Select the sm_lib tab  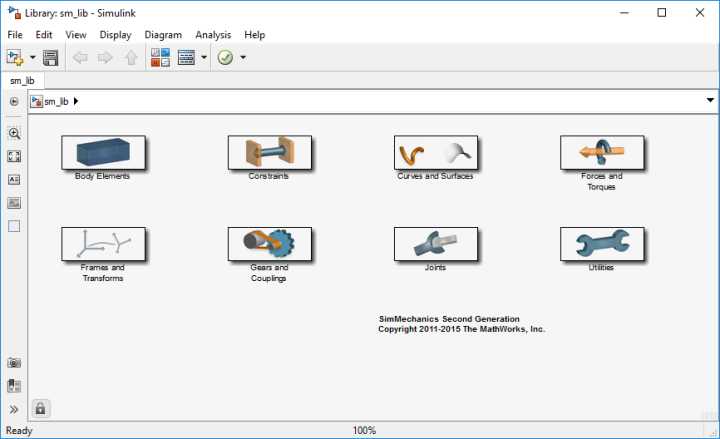click(x=22, y=81)
